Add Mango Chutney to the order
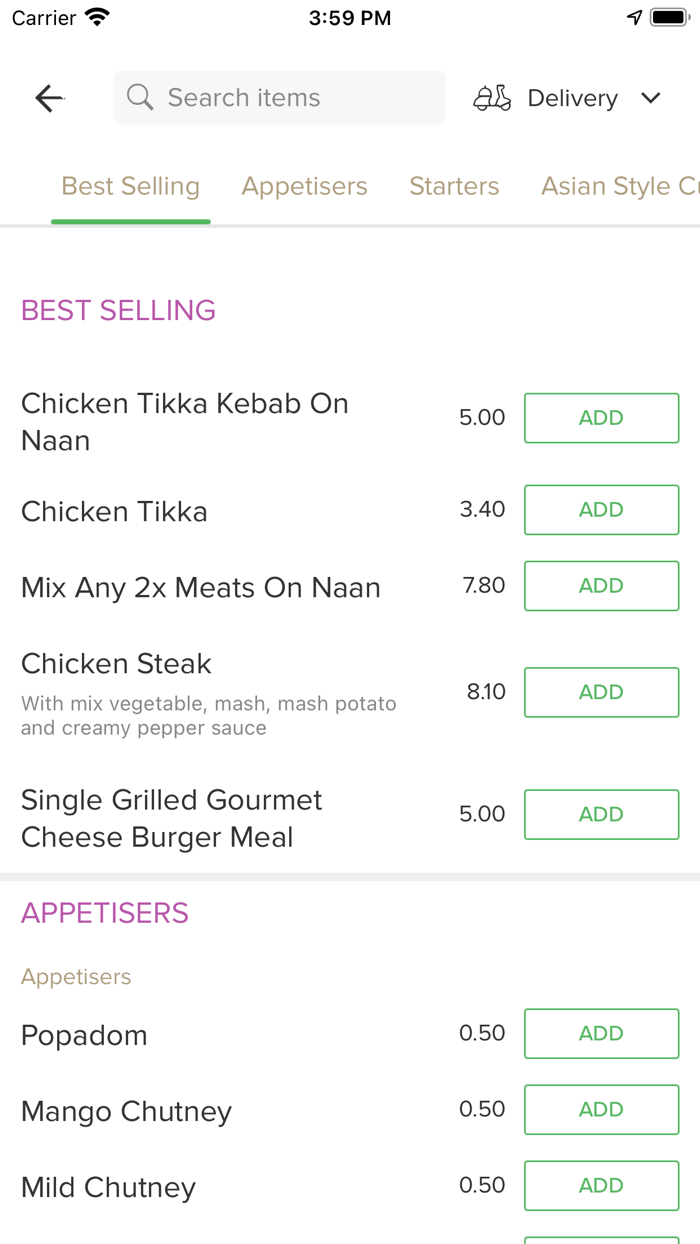Screen dimensions: 700x1244 pyautogui.click(x=601, y=1109)
